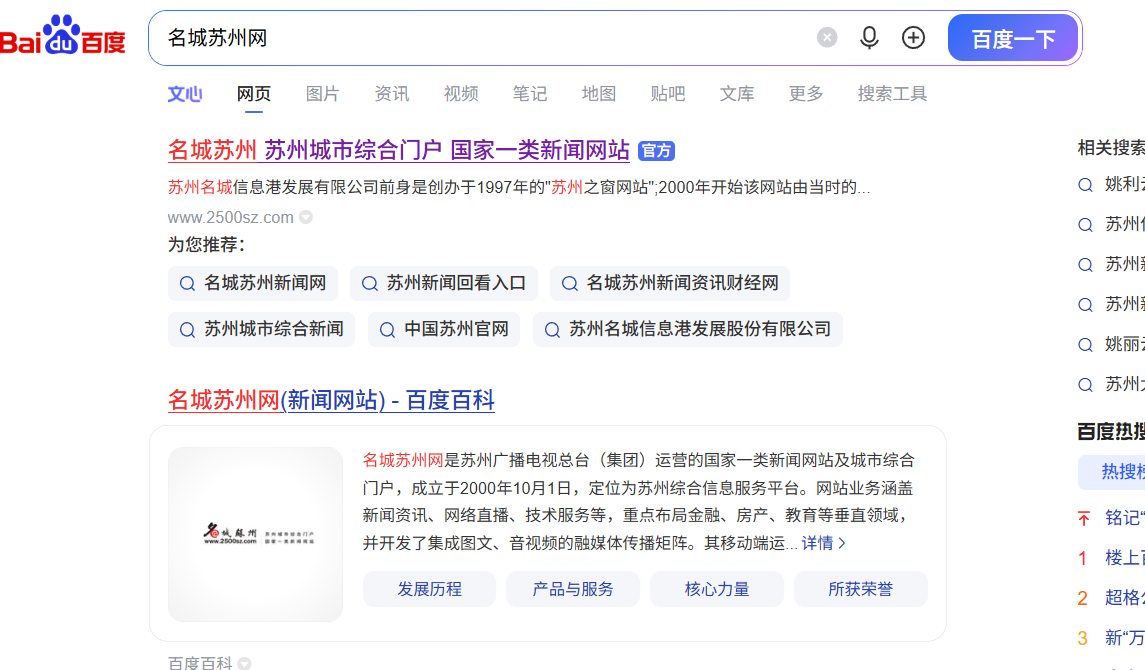
Task: Choose suggestion 苏州名城信息港发展股份有限公司
Action: pyautogui.click(x=688, y=329)
